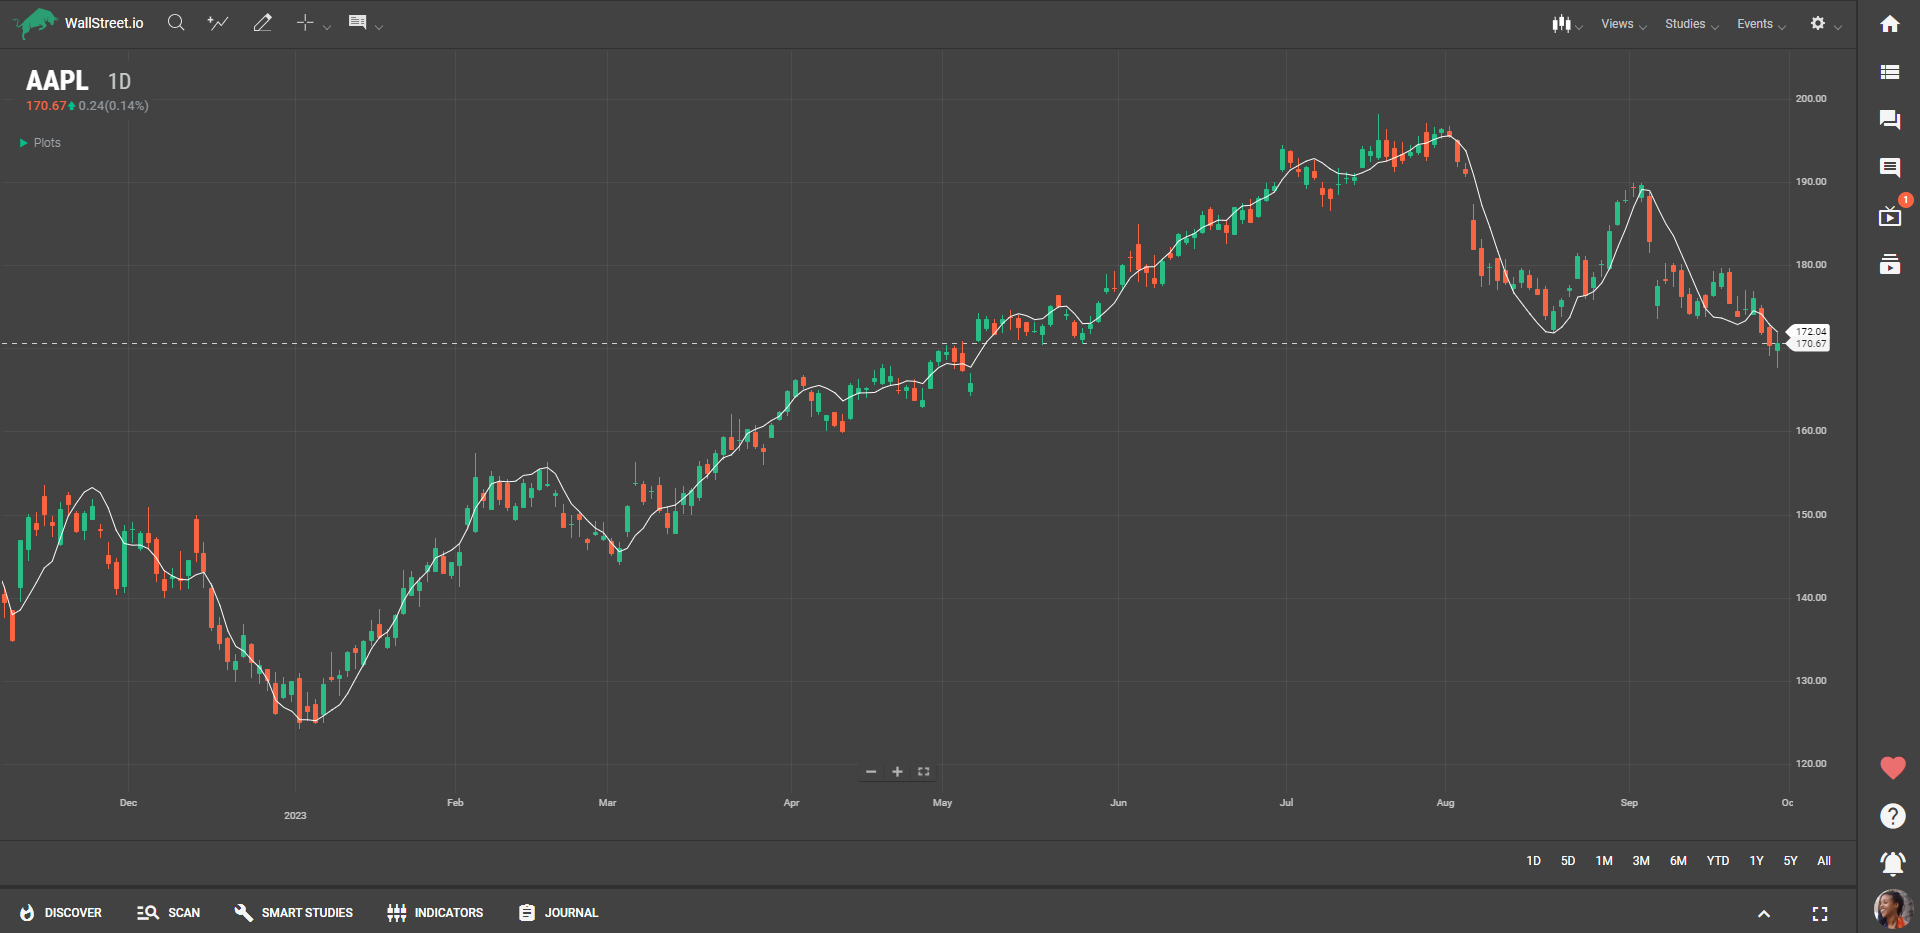Select the 1M range button
Screen dimensions: 1920x933
point(1604,861)
